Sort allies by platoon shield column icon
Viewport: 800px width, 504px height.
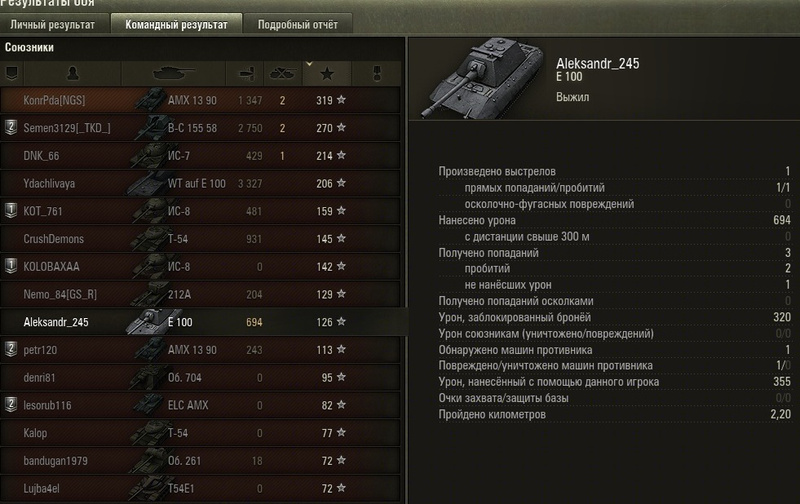click(11, 74)
